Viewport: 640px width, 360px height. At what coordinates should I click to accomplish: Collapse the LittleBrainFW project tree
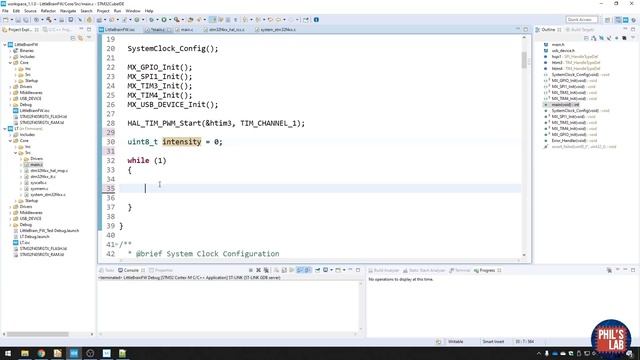click(x=5, y=44)
